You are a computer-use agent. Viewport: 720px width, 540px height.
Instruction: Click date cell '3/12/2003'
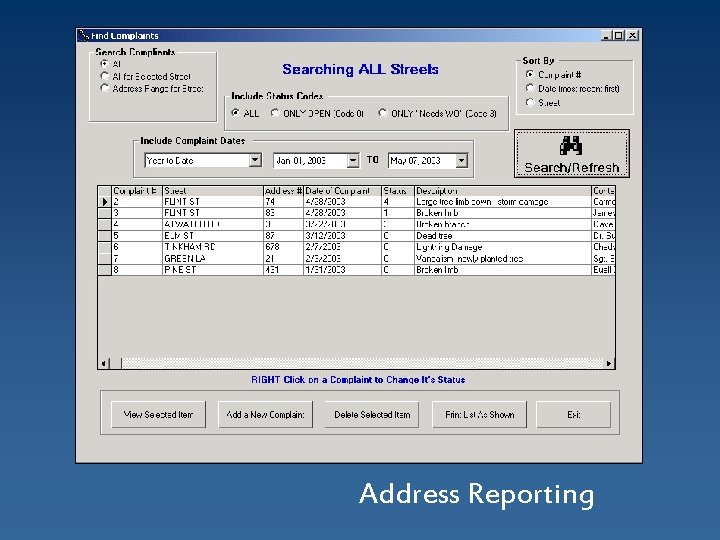pyautogui.click(x=343, y=236)
